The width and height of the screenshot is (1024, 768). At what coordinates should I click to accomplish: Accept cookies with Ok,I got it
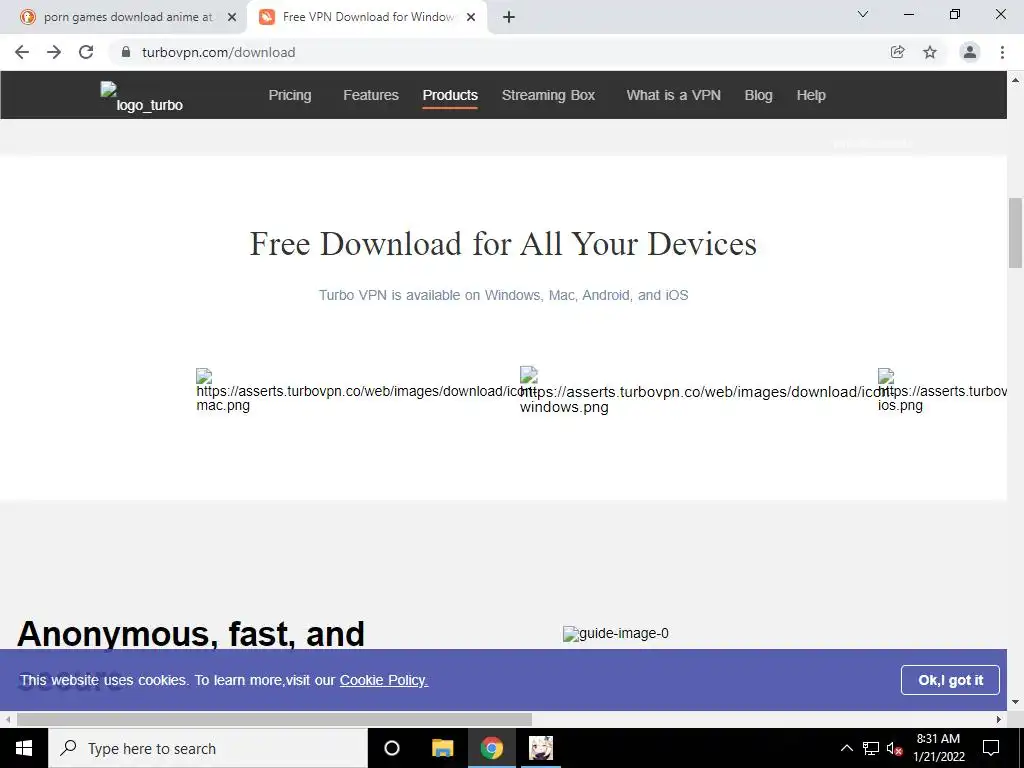(950, 680)
